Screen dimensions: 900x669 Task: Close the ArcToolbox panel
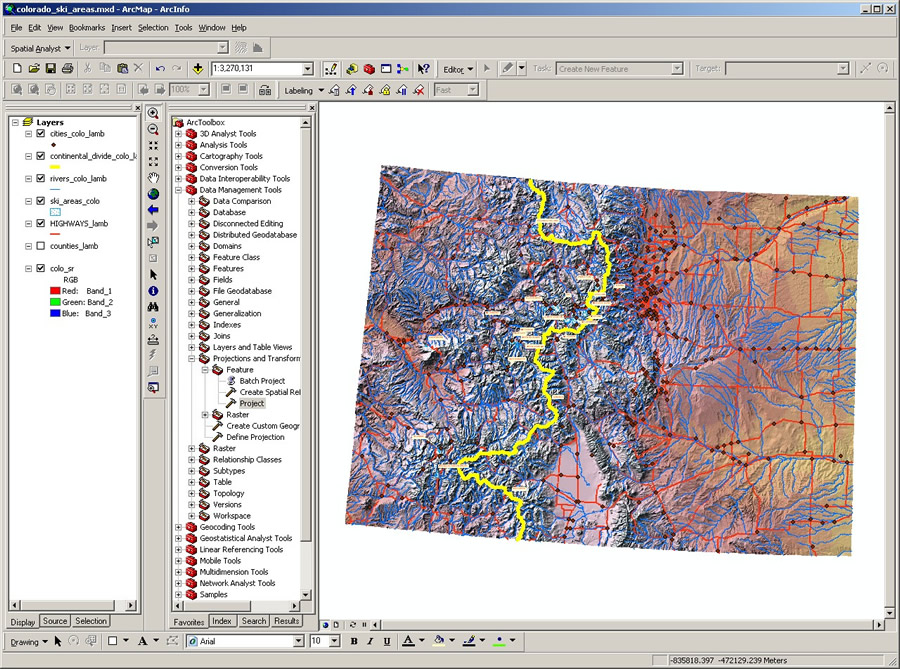[312, 107]
